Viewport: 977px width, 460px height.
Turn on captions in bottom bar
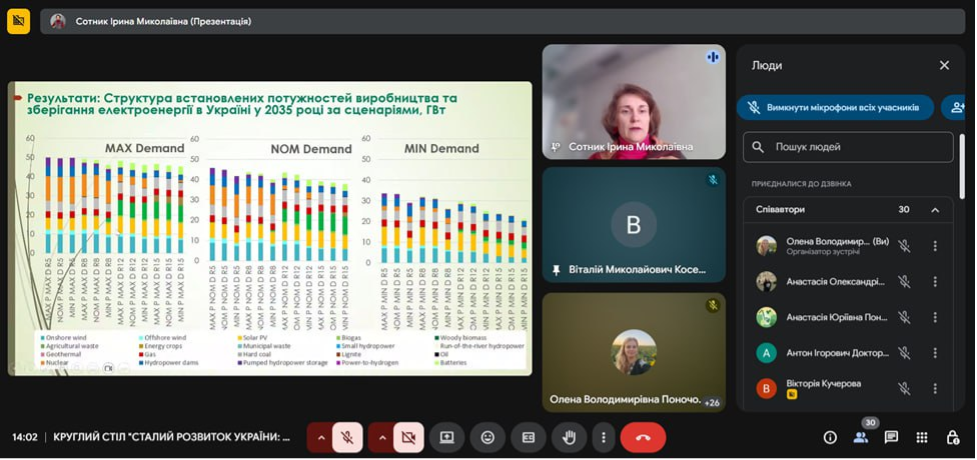(x=528, y=437)
